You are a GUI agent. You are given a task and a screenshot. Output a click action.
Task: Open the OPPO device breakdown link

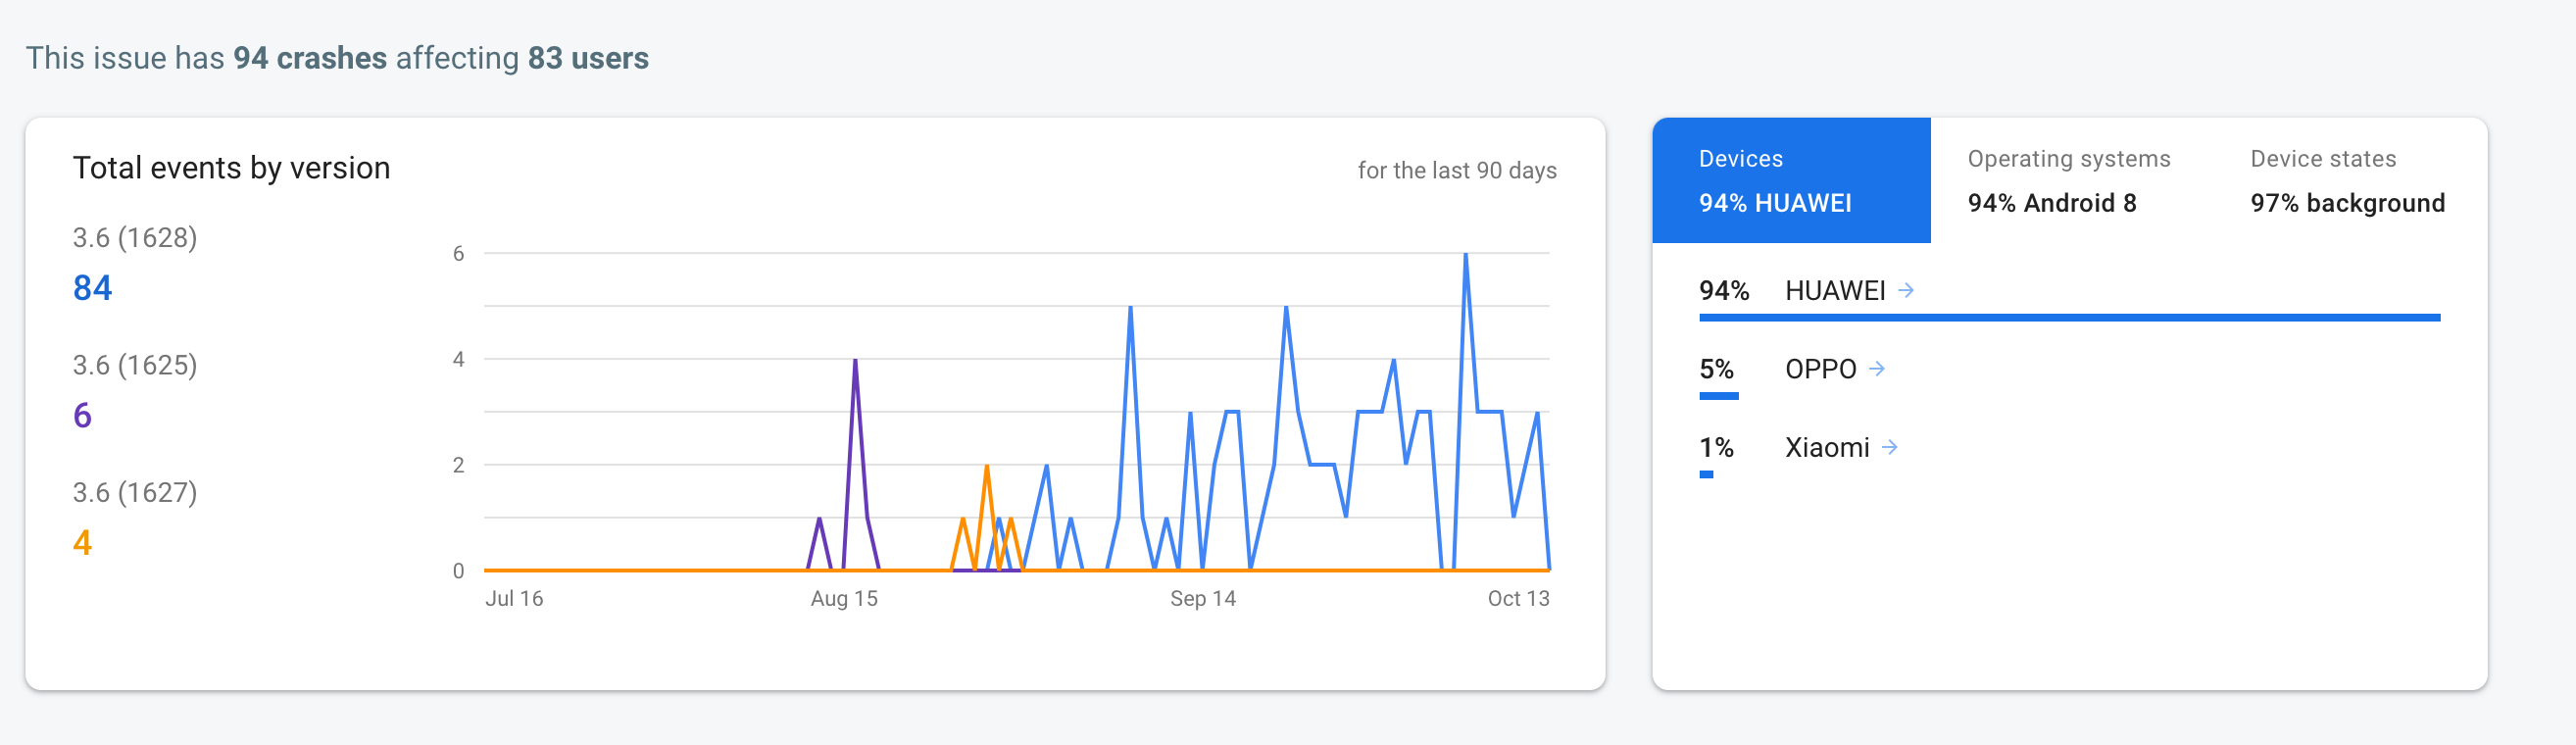pyautogui.click(x=1820, y=369)
